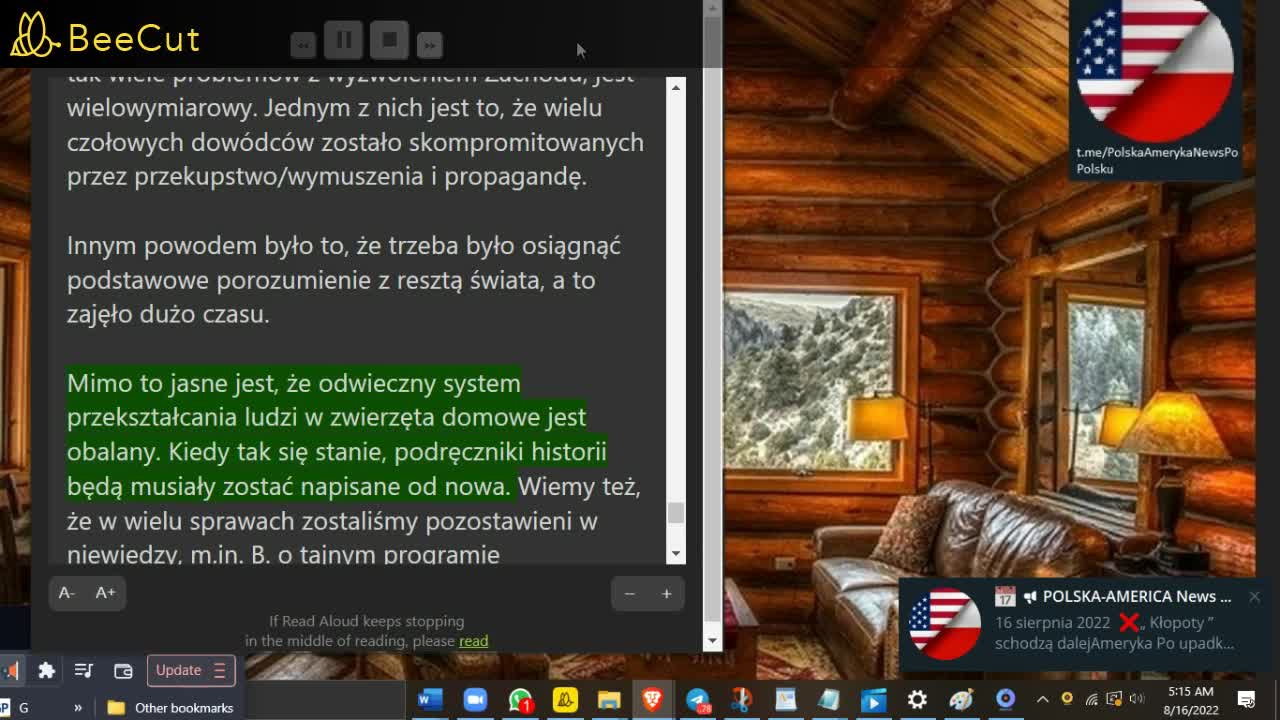This screenshot has width=1280, height=720.
Task: Click t.me/PolskaAmerykaNewsPoPolsku text
Action: pos(1156,160)
